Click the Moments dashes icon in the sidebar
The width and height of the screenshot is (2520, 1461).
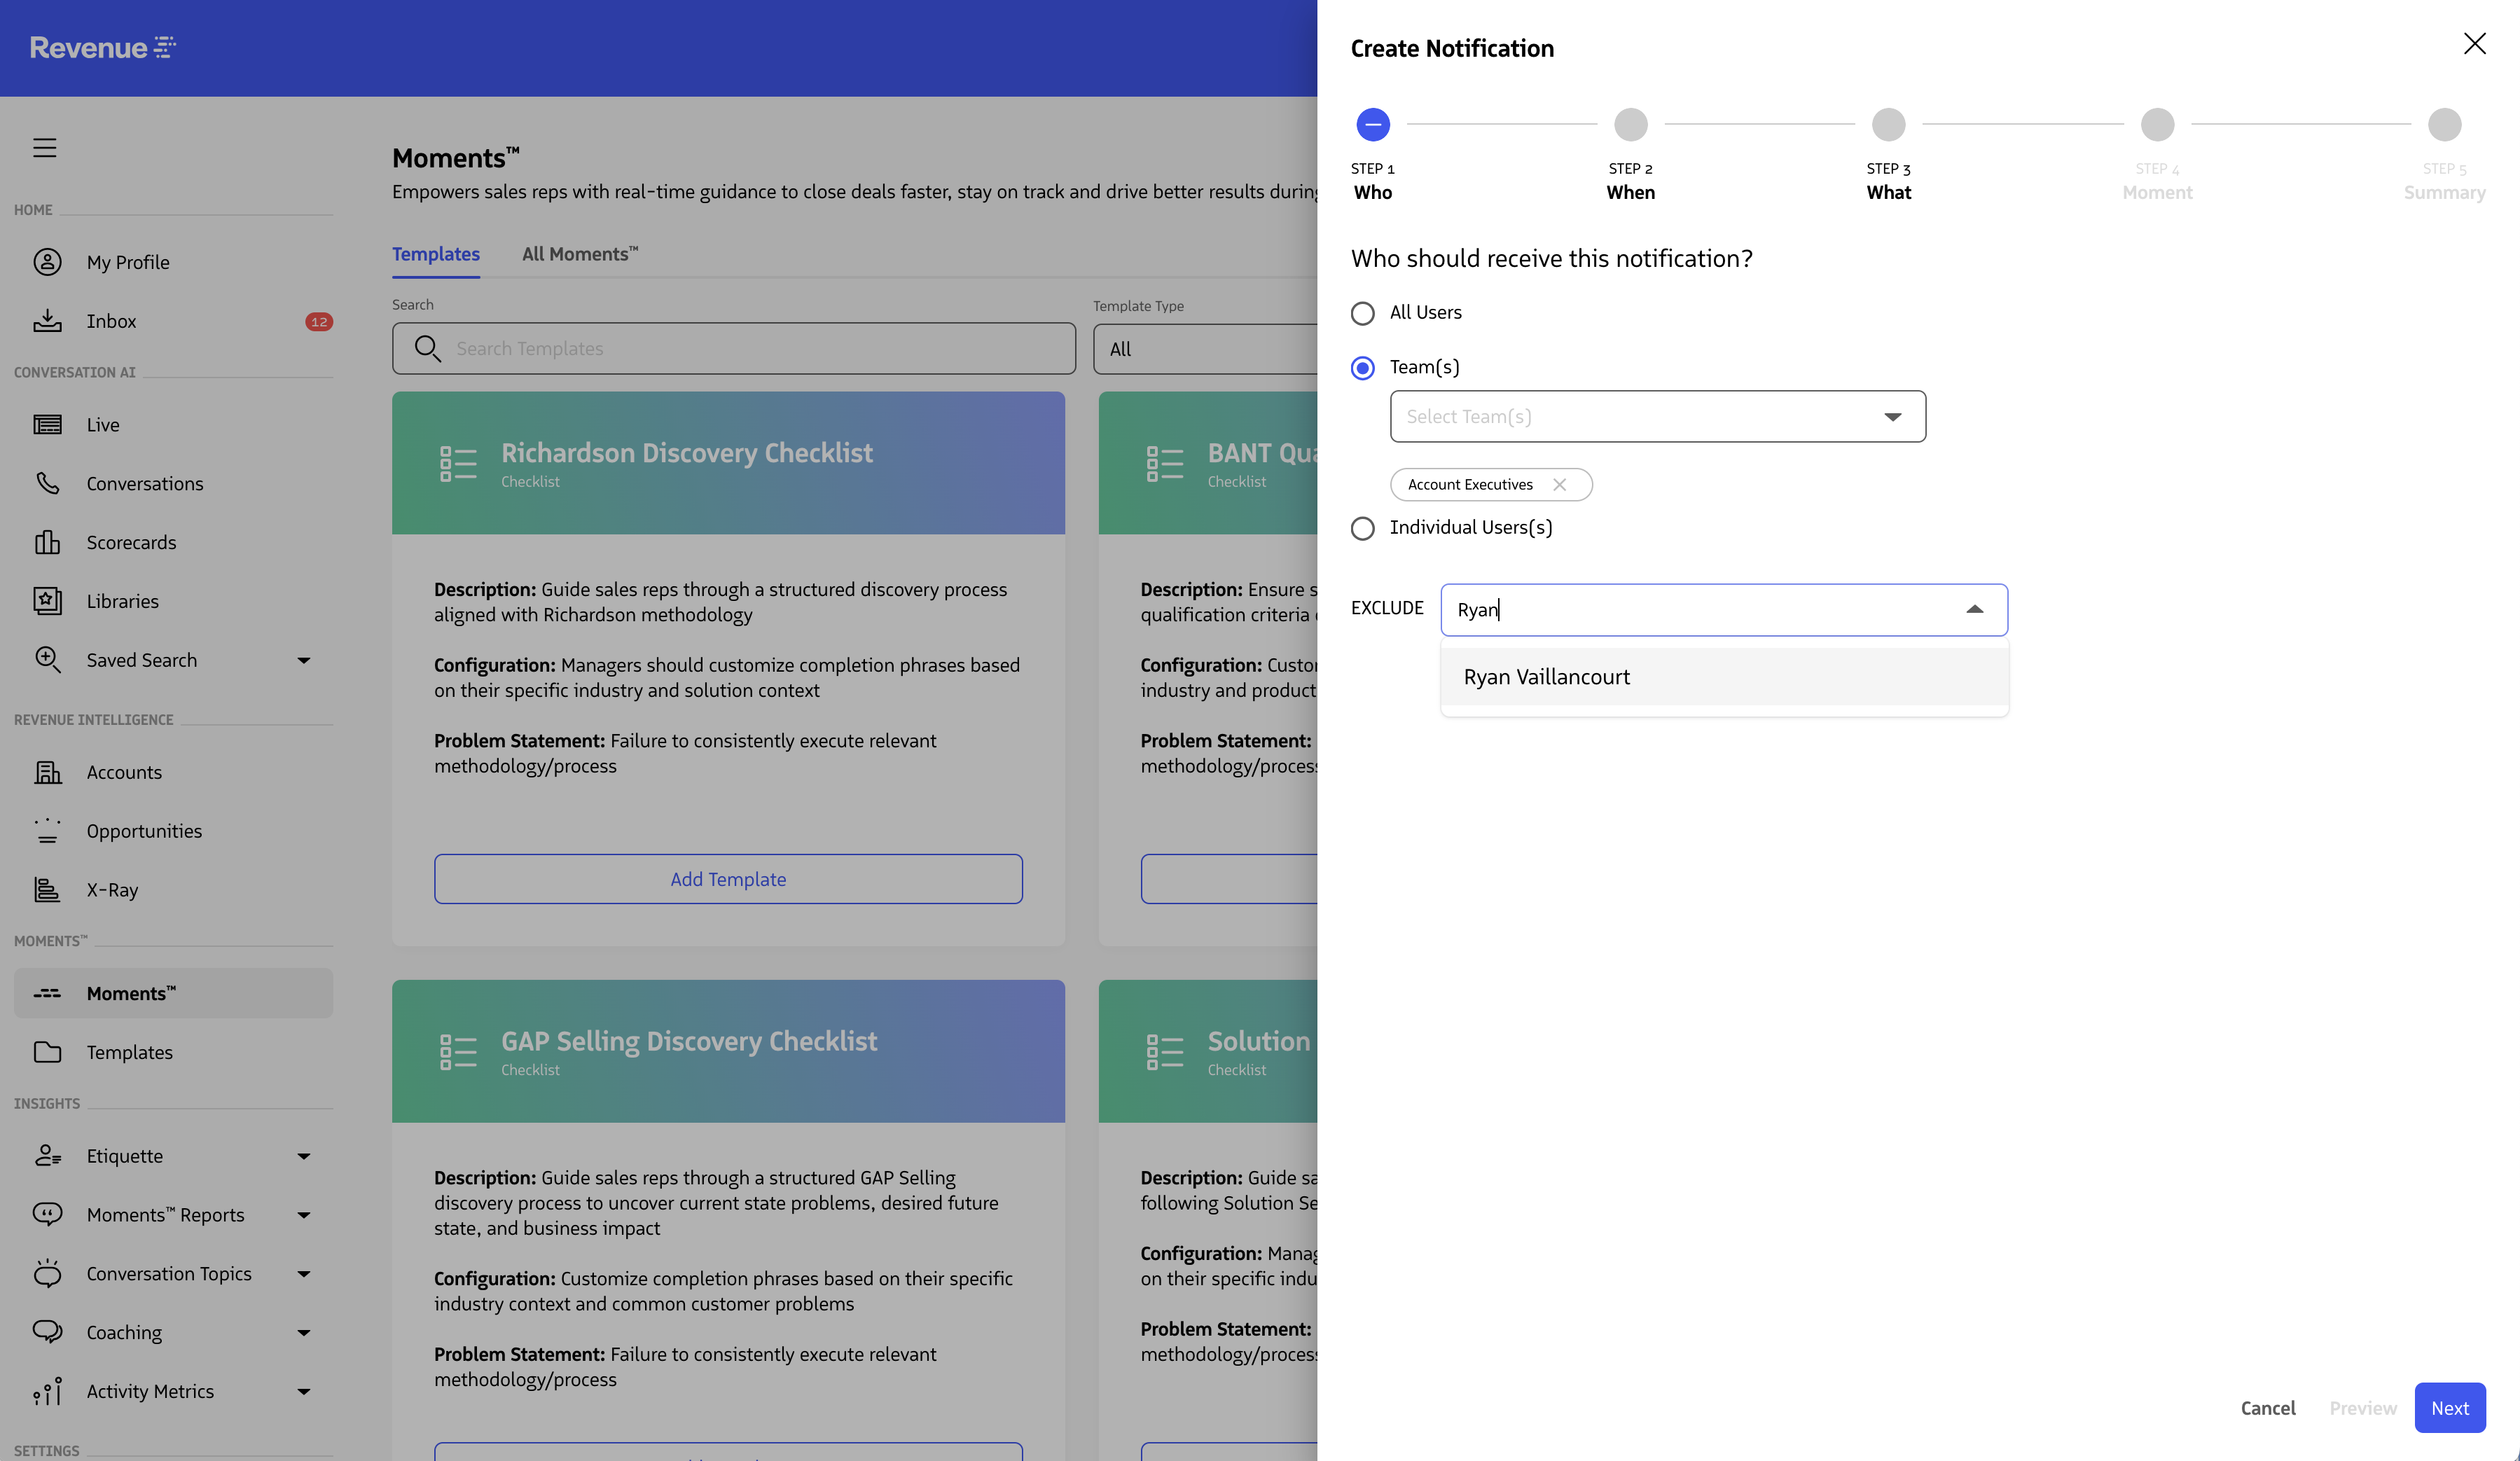[47, 994]
